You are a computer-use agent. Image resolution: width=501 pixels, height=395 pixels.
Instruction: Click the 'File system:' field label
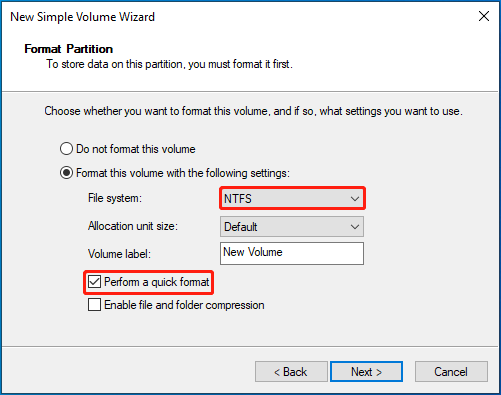click(115, 198)
